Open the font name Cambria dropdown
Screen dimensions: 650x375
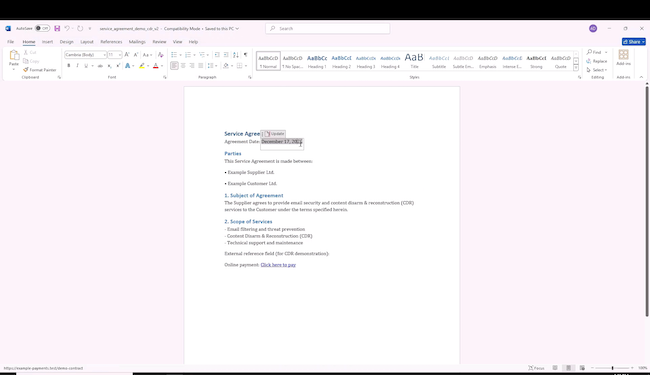tap(104, 55)
